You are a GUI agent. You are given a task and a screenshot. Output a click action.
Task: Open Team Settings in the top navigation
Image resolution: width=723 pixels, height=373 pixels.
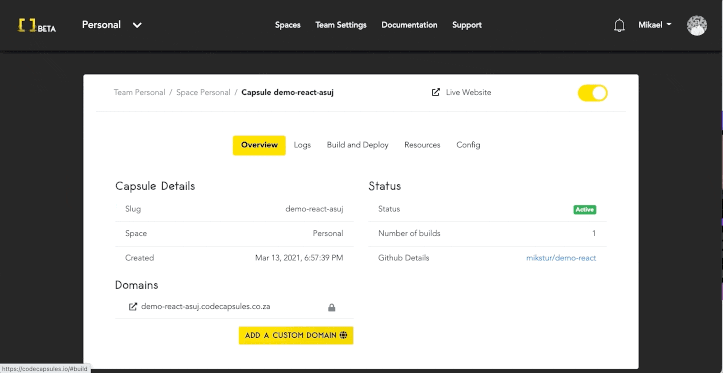[x=341, y=25]
